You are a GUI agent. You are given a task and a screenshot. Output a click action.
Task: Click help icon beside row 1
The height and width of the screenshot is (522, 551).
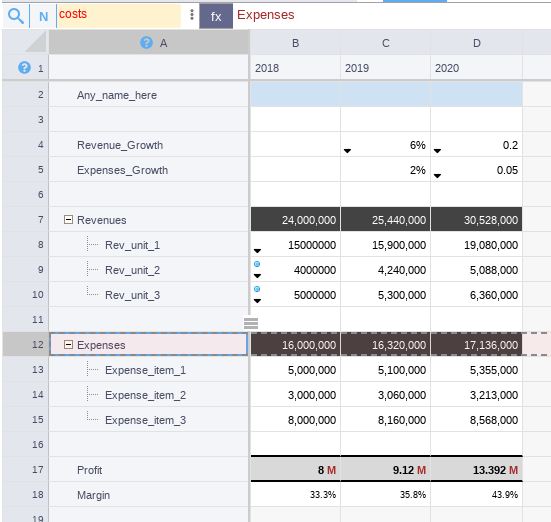[x=24, y=67]
